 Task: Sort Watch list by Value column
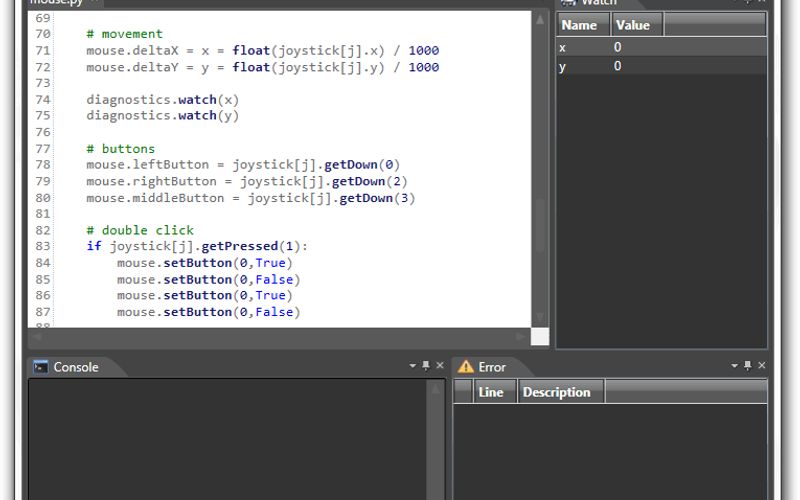click(x=633, y=25)
